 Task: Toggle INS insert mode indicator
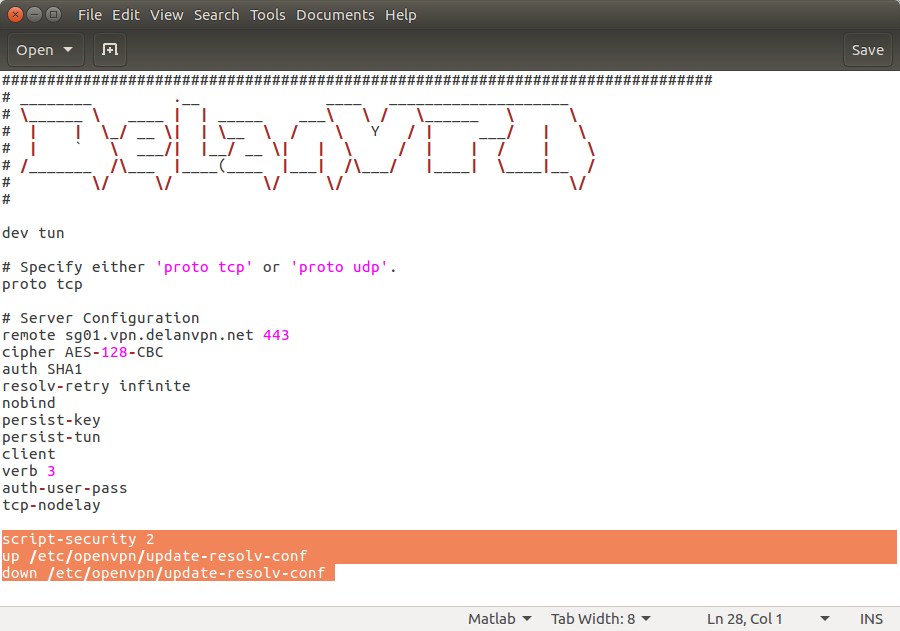pyautogui.click(x=871, y=619)
